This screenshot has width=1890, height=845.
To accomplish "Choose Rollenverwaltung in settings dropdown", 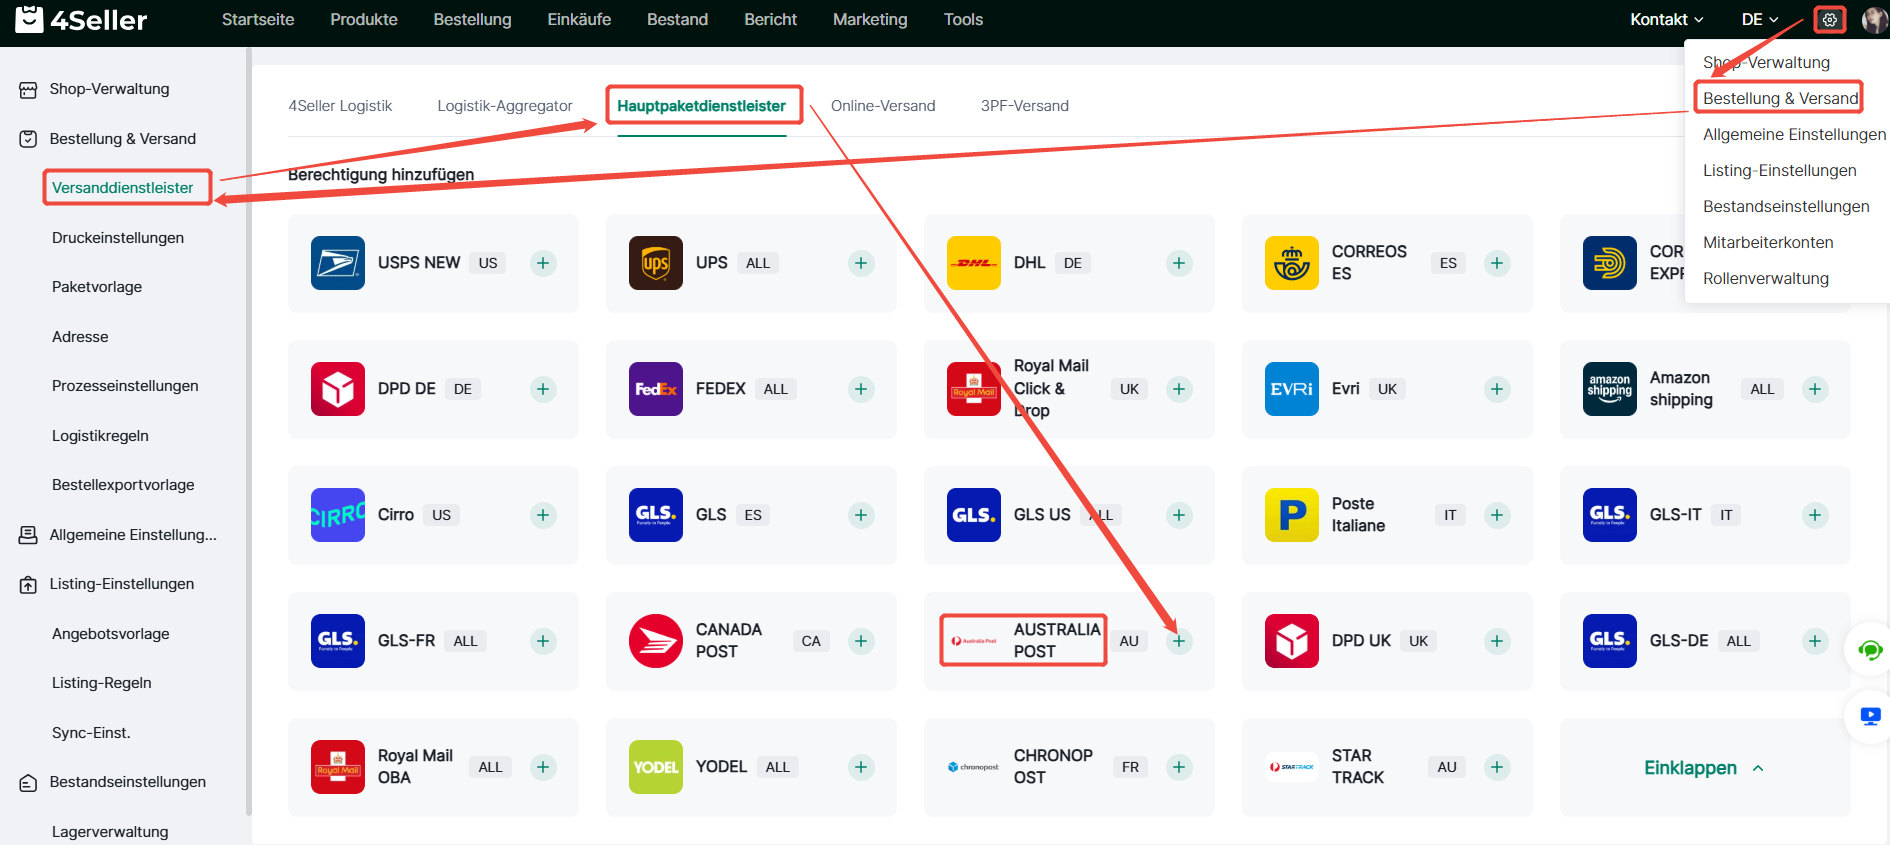I will point(1766,278).
